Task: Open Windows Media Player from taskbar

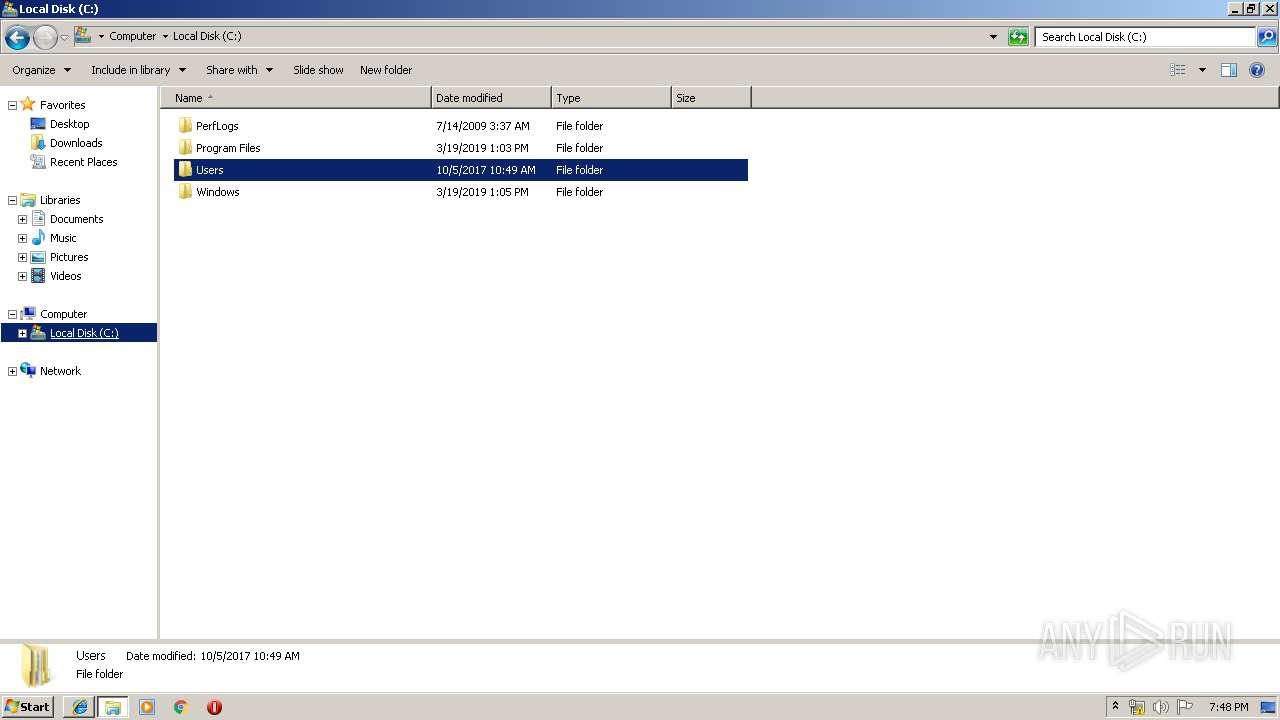Action: point(147,707)
